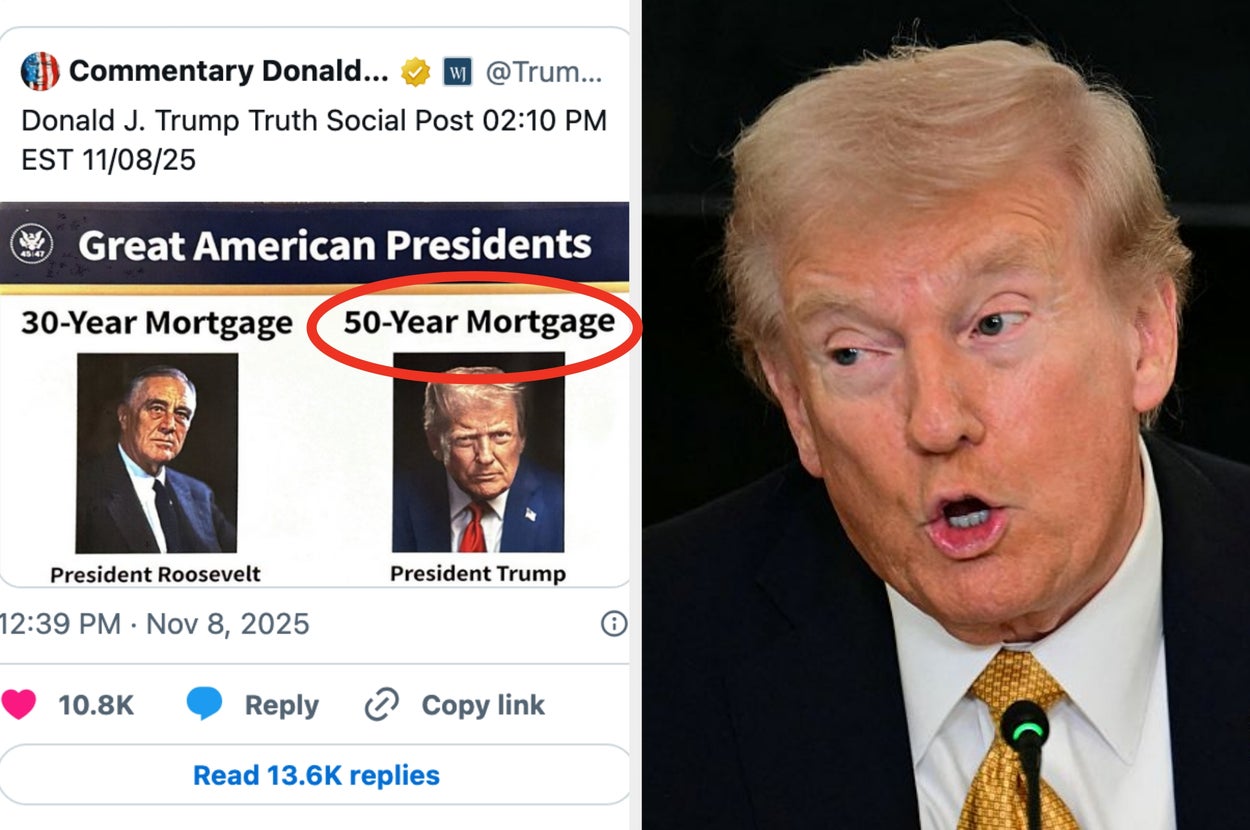Open the American flag profile avatar
The image size is (1250, 830).
tap(39, 71)
